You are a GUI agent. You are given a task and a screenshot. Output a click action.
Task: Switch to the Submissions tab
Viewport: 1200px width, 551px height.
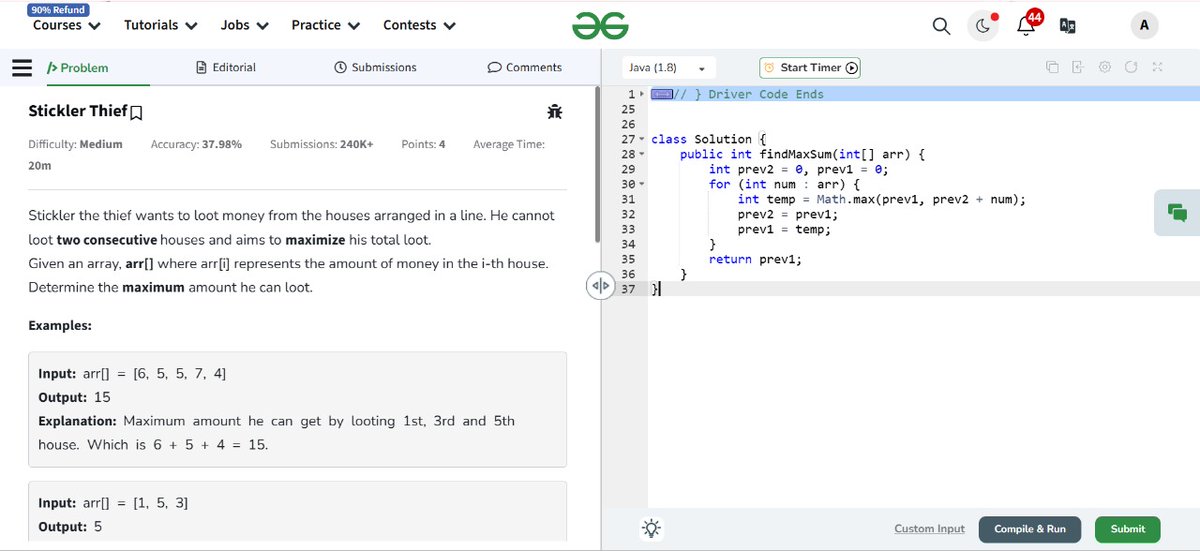click(375, 67)
